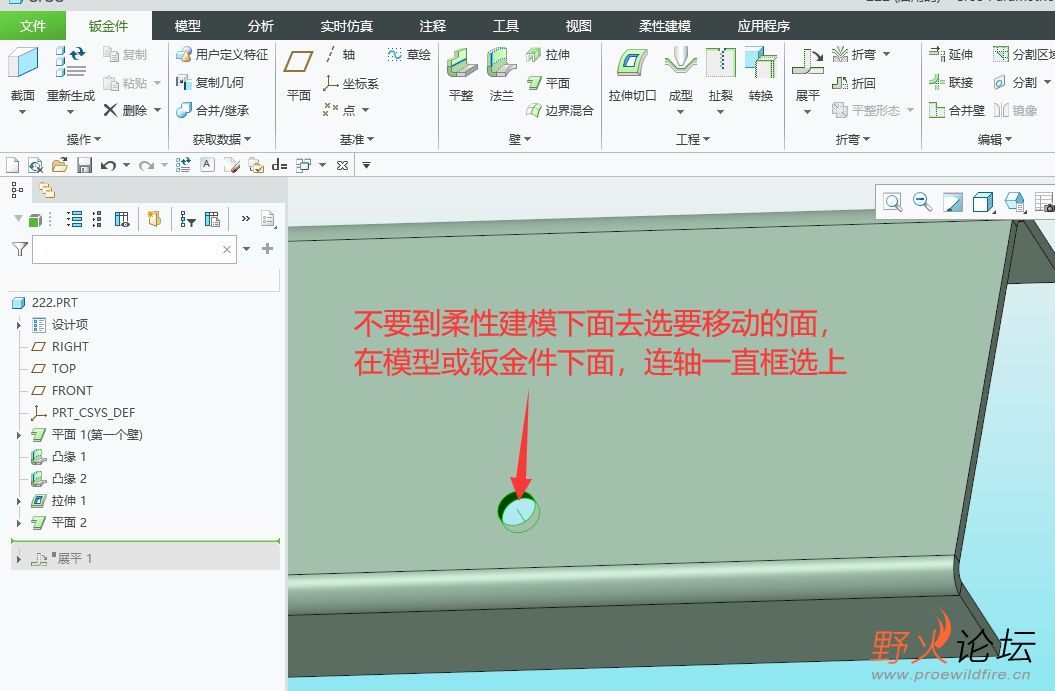Expand the 展平 1 tree node
The image size is (1055, 691).
(x=19, y=559)
